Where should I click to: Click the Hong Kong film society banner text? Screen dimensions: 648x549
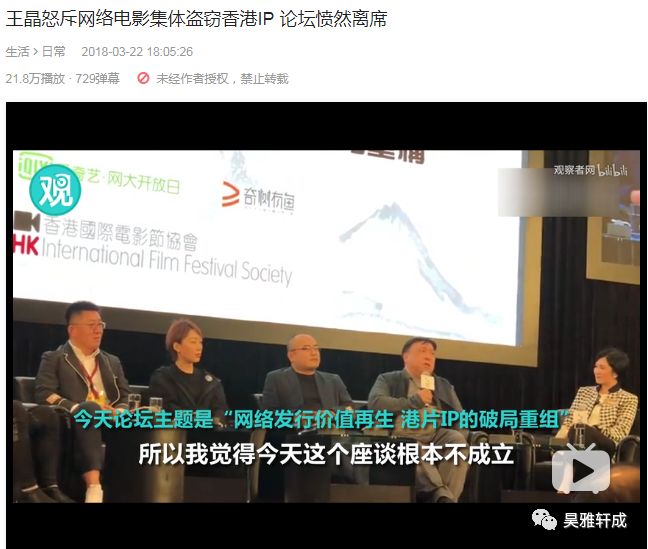153,252
